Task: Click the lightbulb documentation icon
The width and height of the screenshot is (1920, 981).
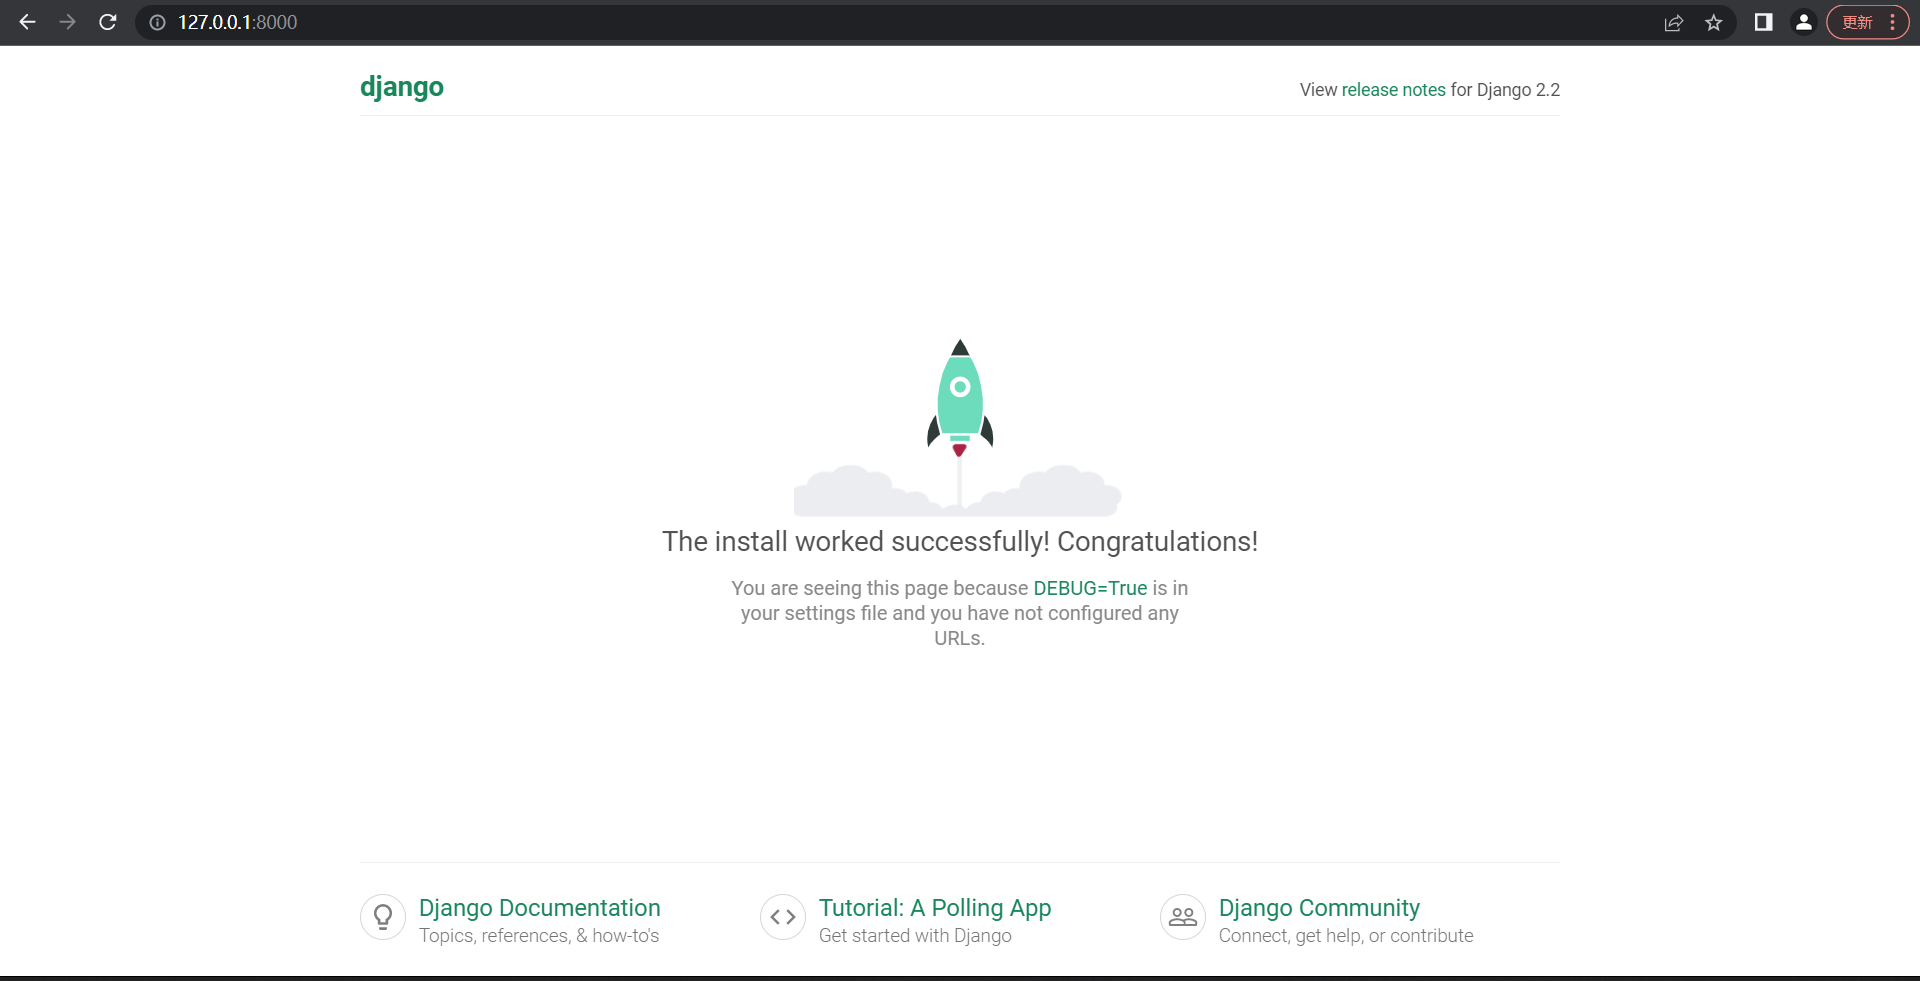Action: point(383,917)
